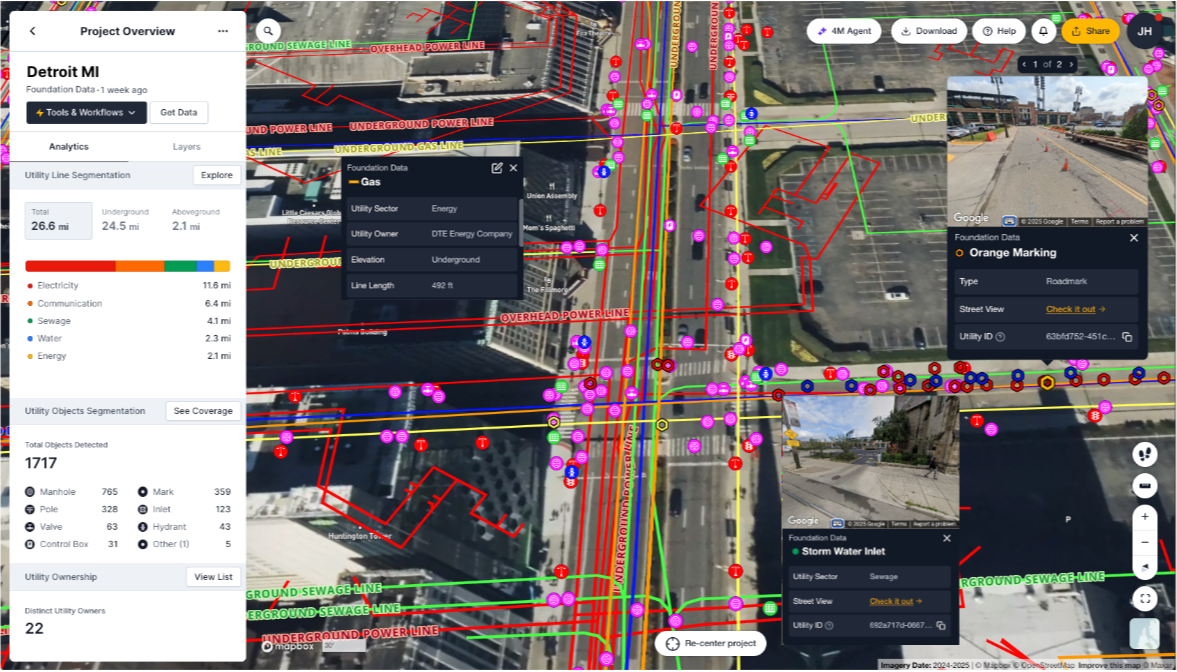The image size is (1177, 672).
Task: Click the edit icon on Gas popup
Action: coord(497,168)
